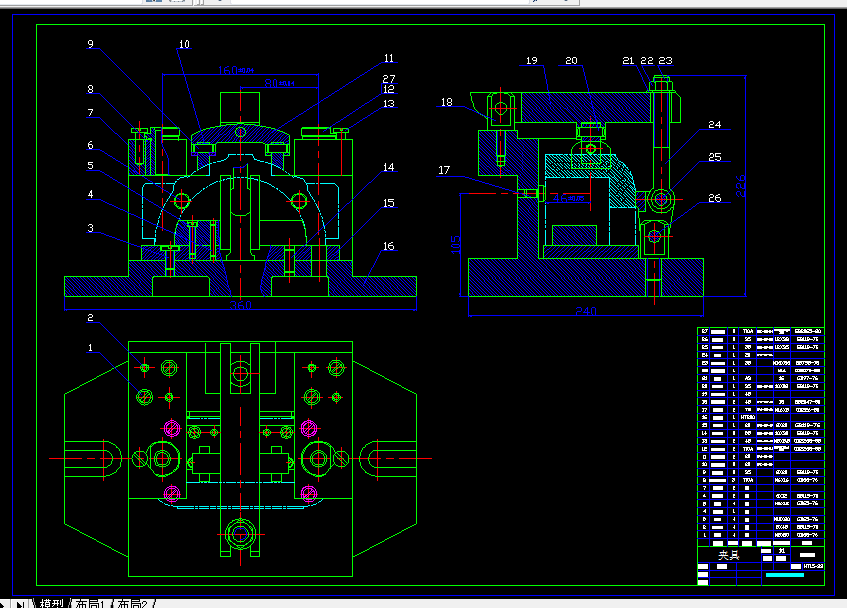Image resolution: width=847 pixels, height=608 pixels.
Task: Click part balloon number 13
Action: (x=389, y=103)
